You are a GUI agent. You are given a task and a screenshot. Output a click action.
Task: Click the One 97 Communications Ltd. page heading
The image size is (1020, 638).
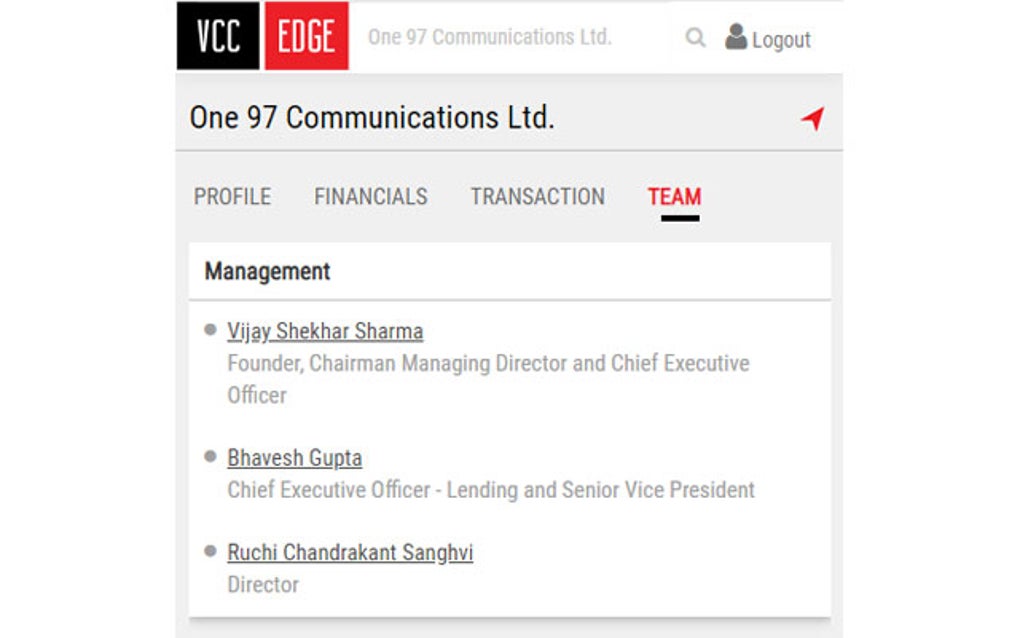point(371,118)
